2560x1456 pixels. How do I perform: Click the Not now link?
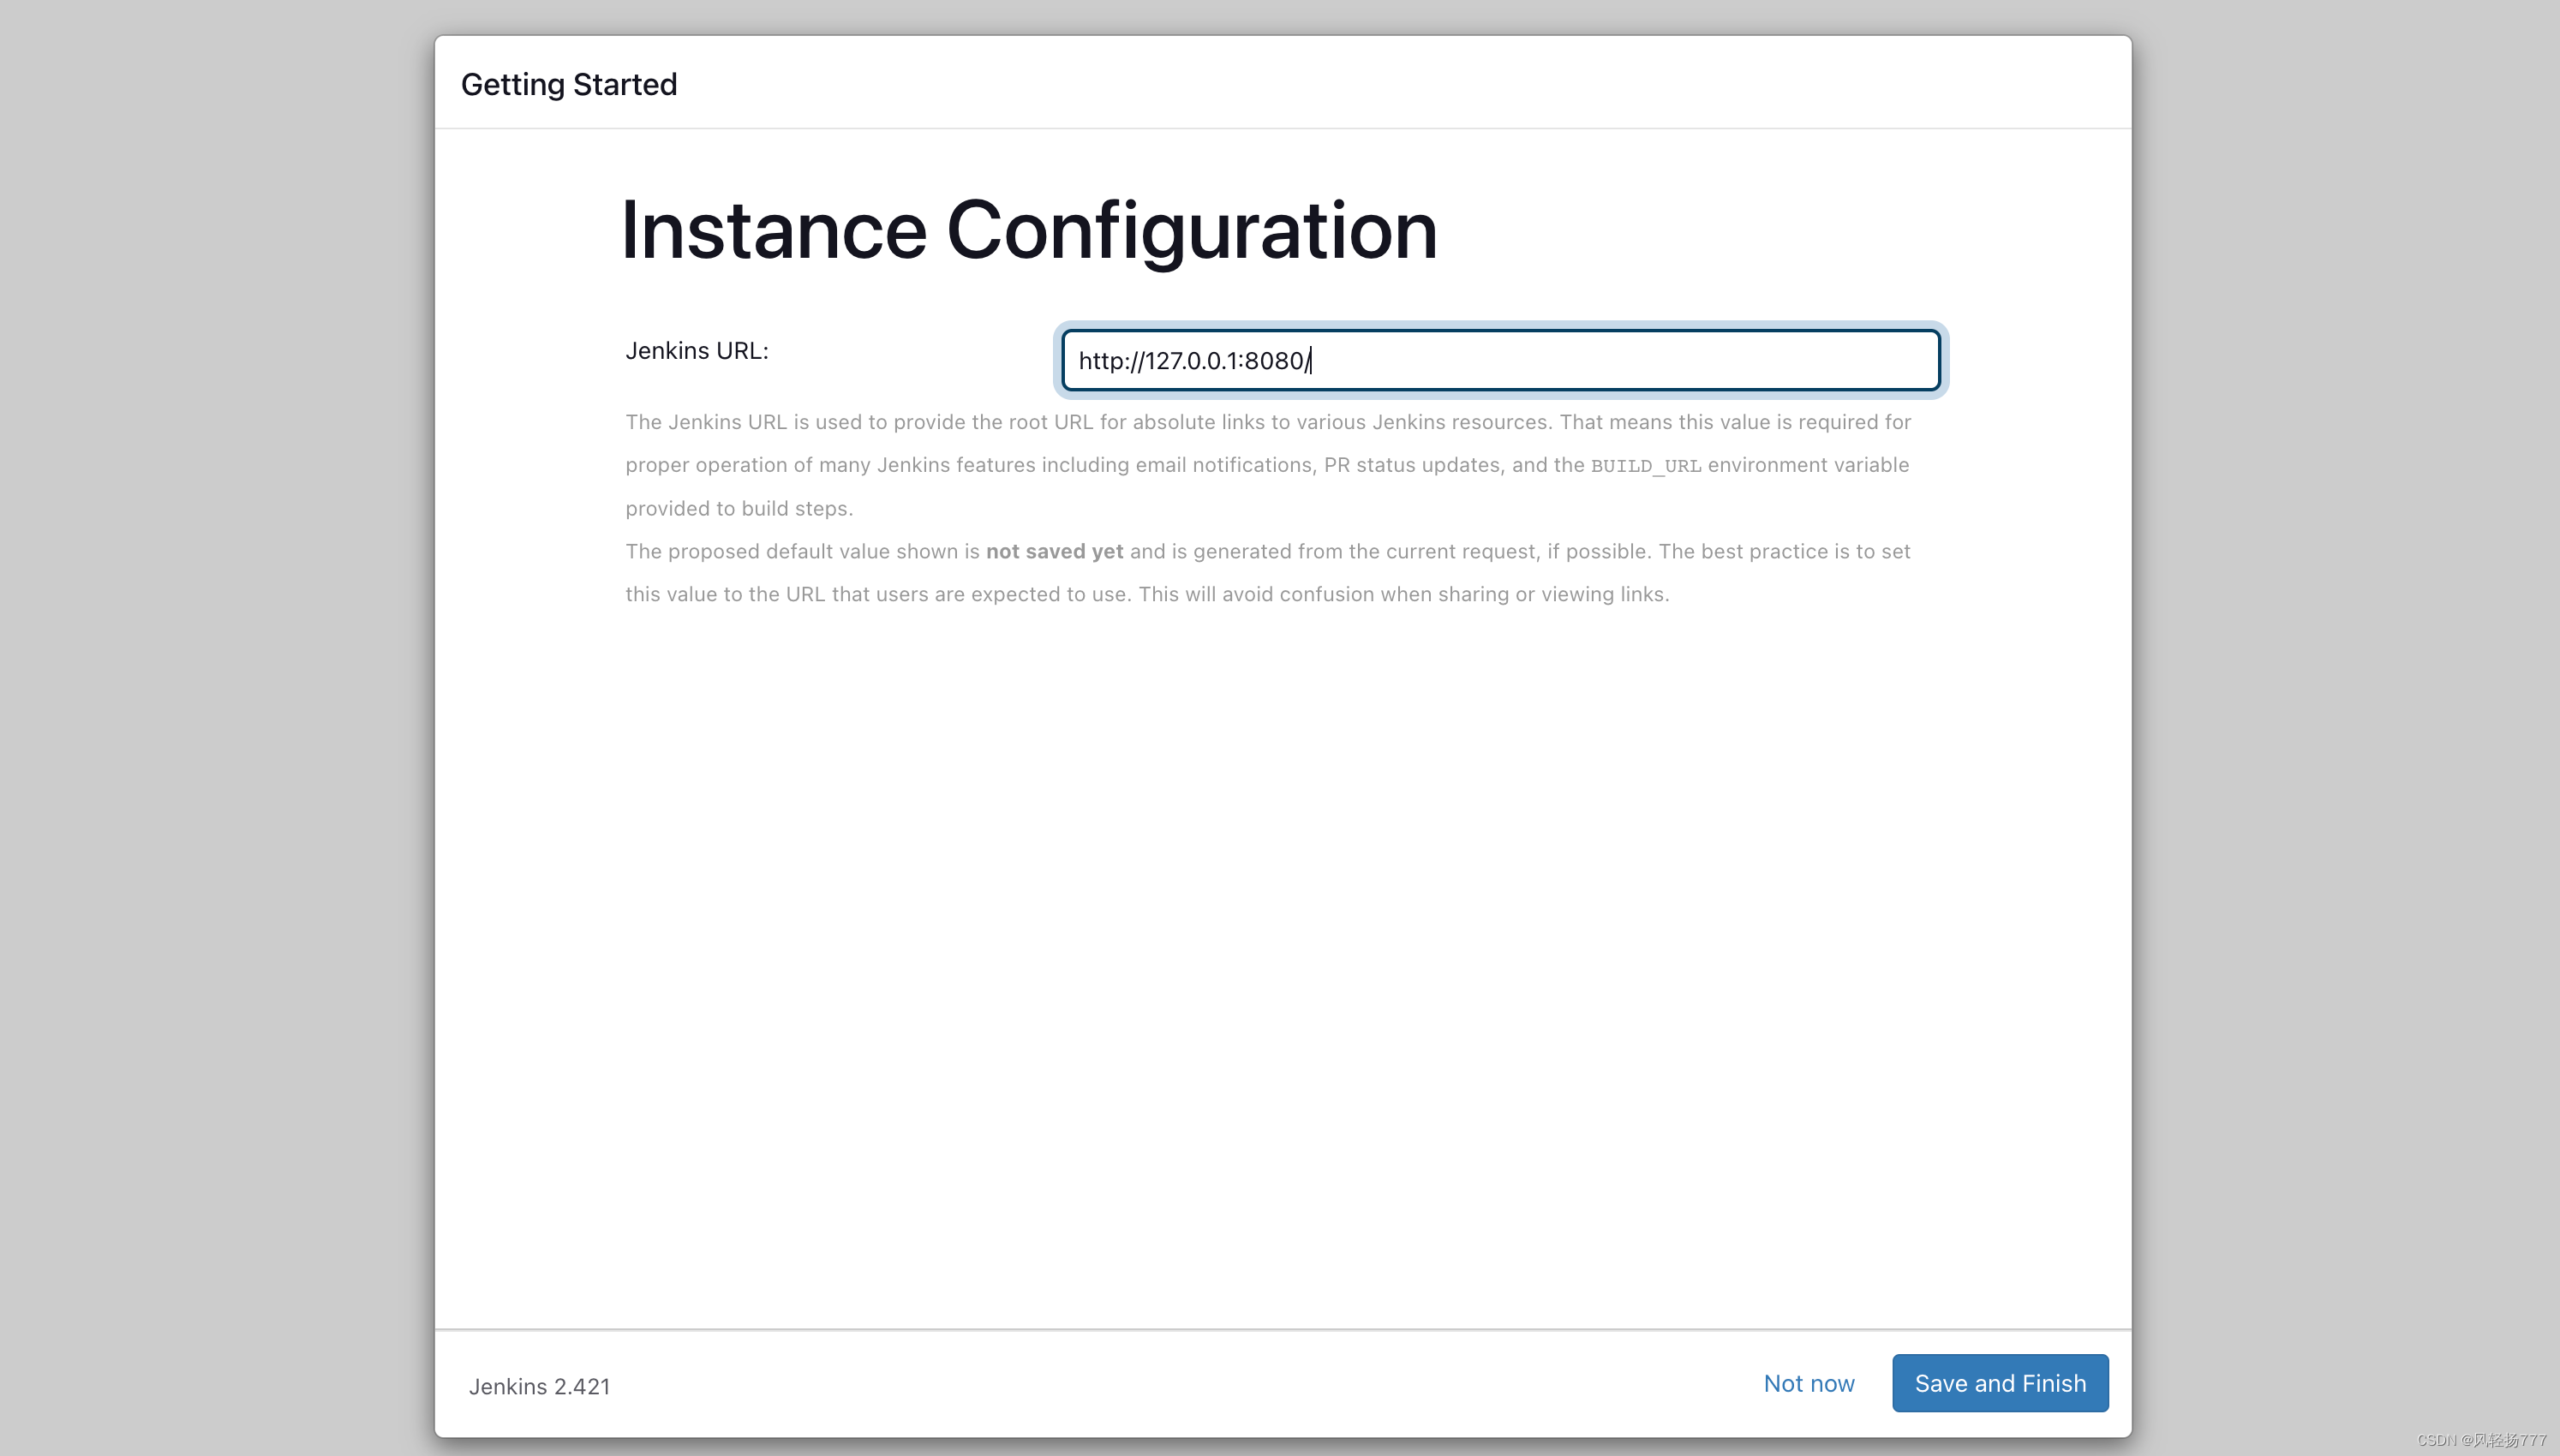pyautogui.click(x=1809, y=1383)
